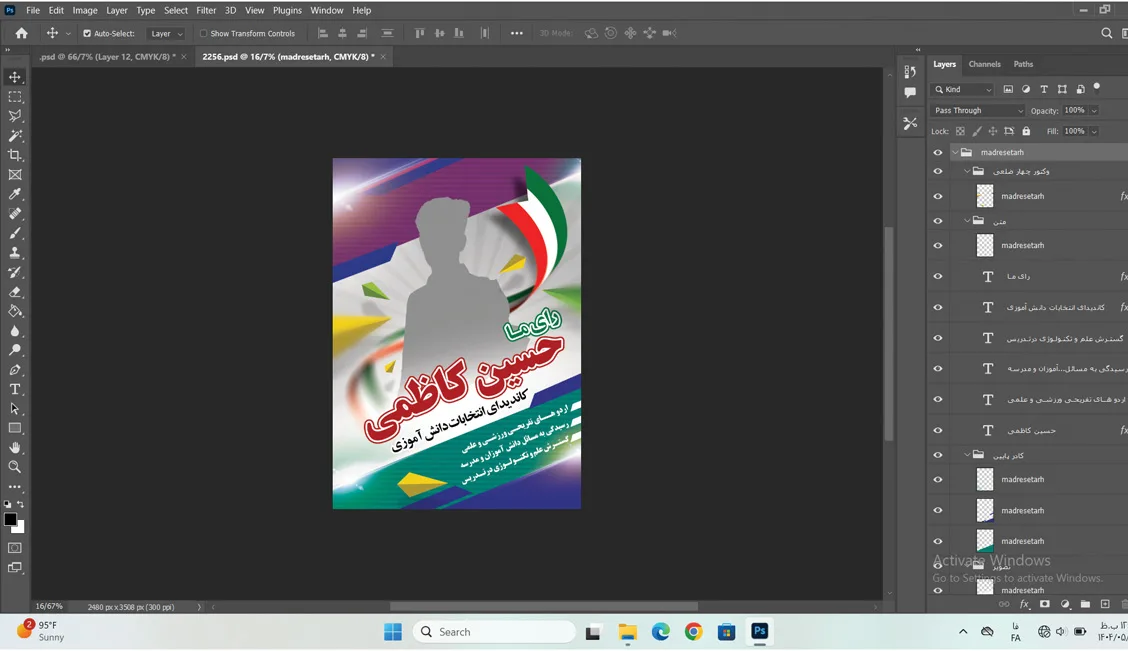Click the zoom percentage field 16/67%
This screenshot has width=1128, height=651.
point(49,606)
